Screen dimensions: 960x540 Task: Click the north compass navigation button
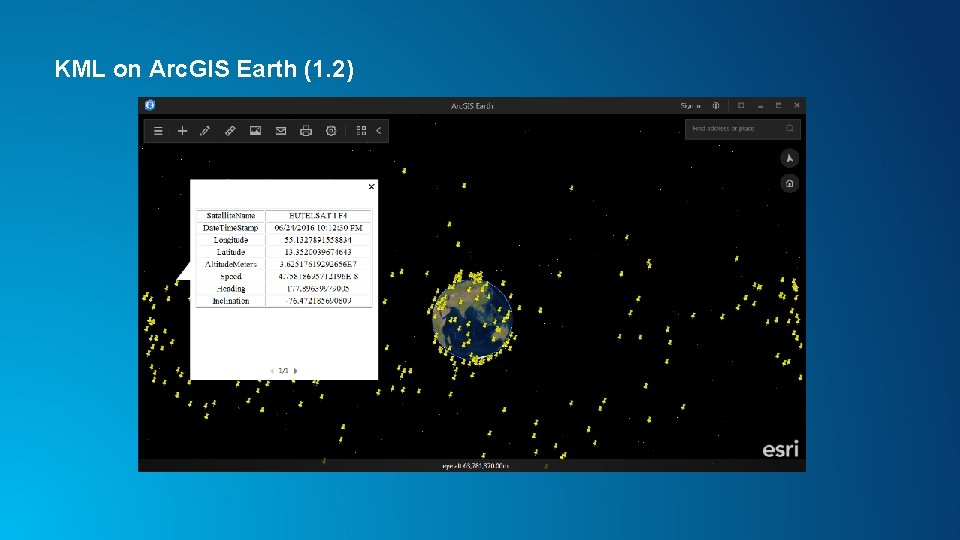coord(790,159)
